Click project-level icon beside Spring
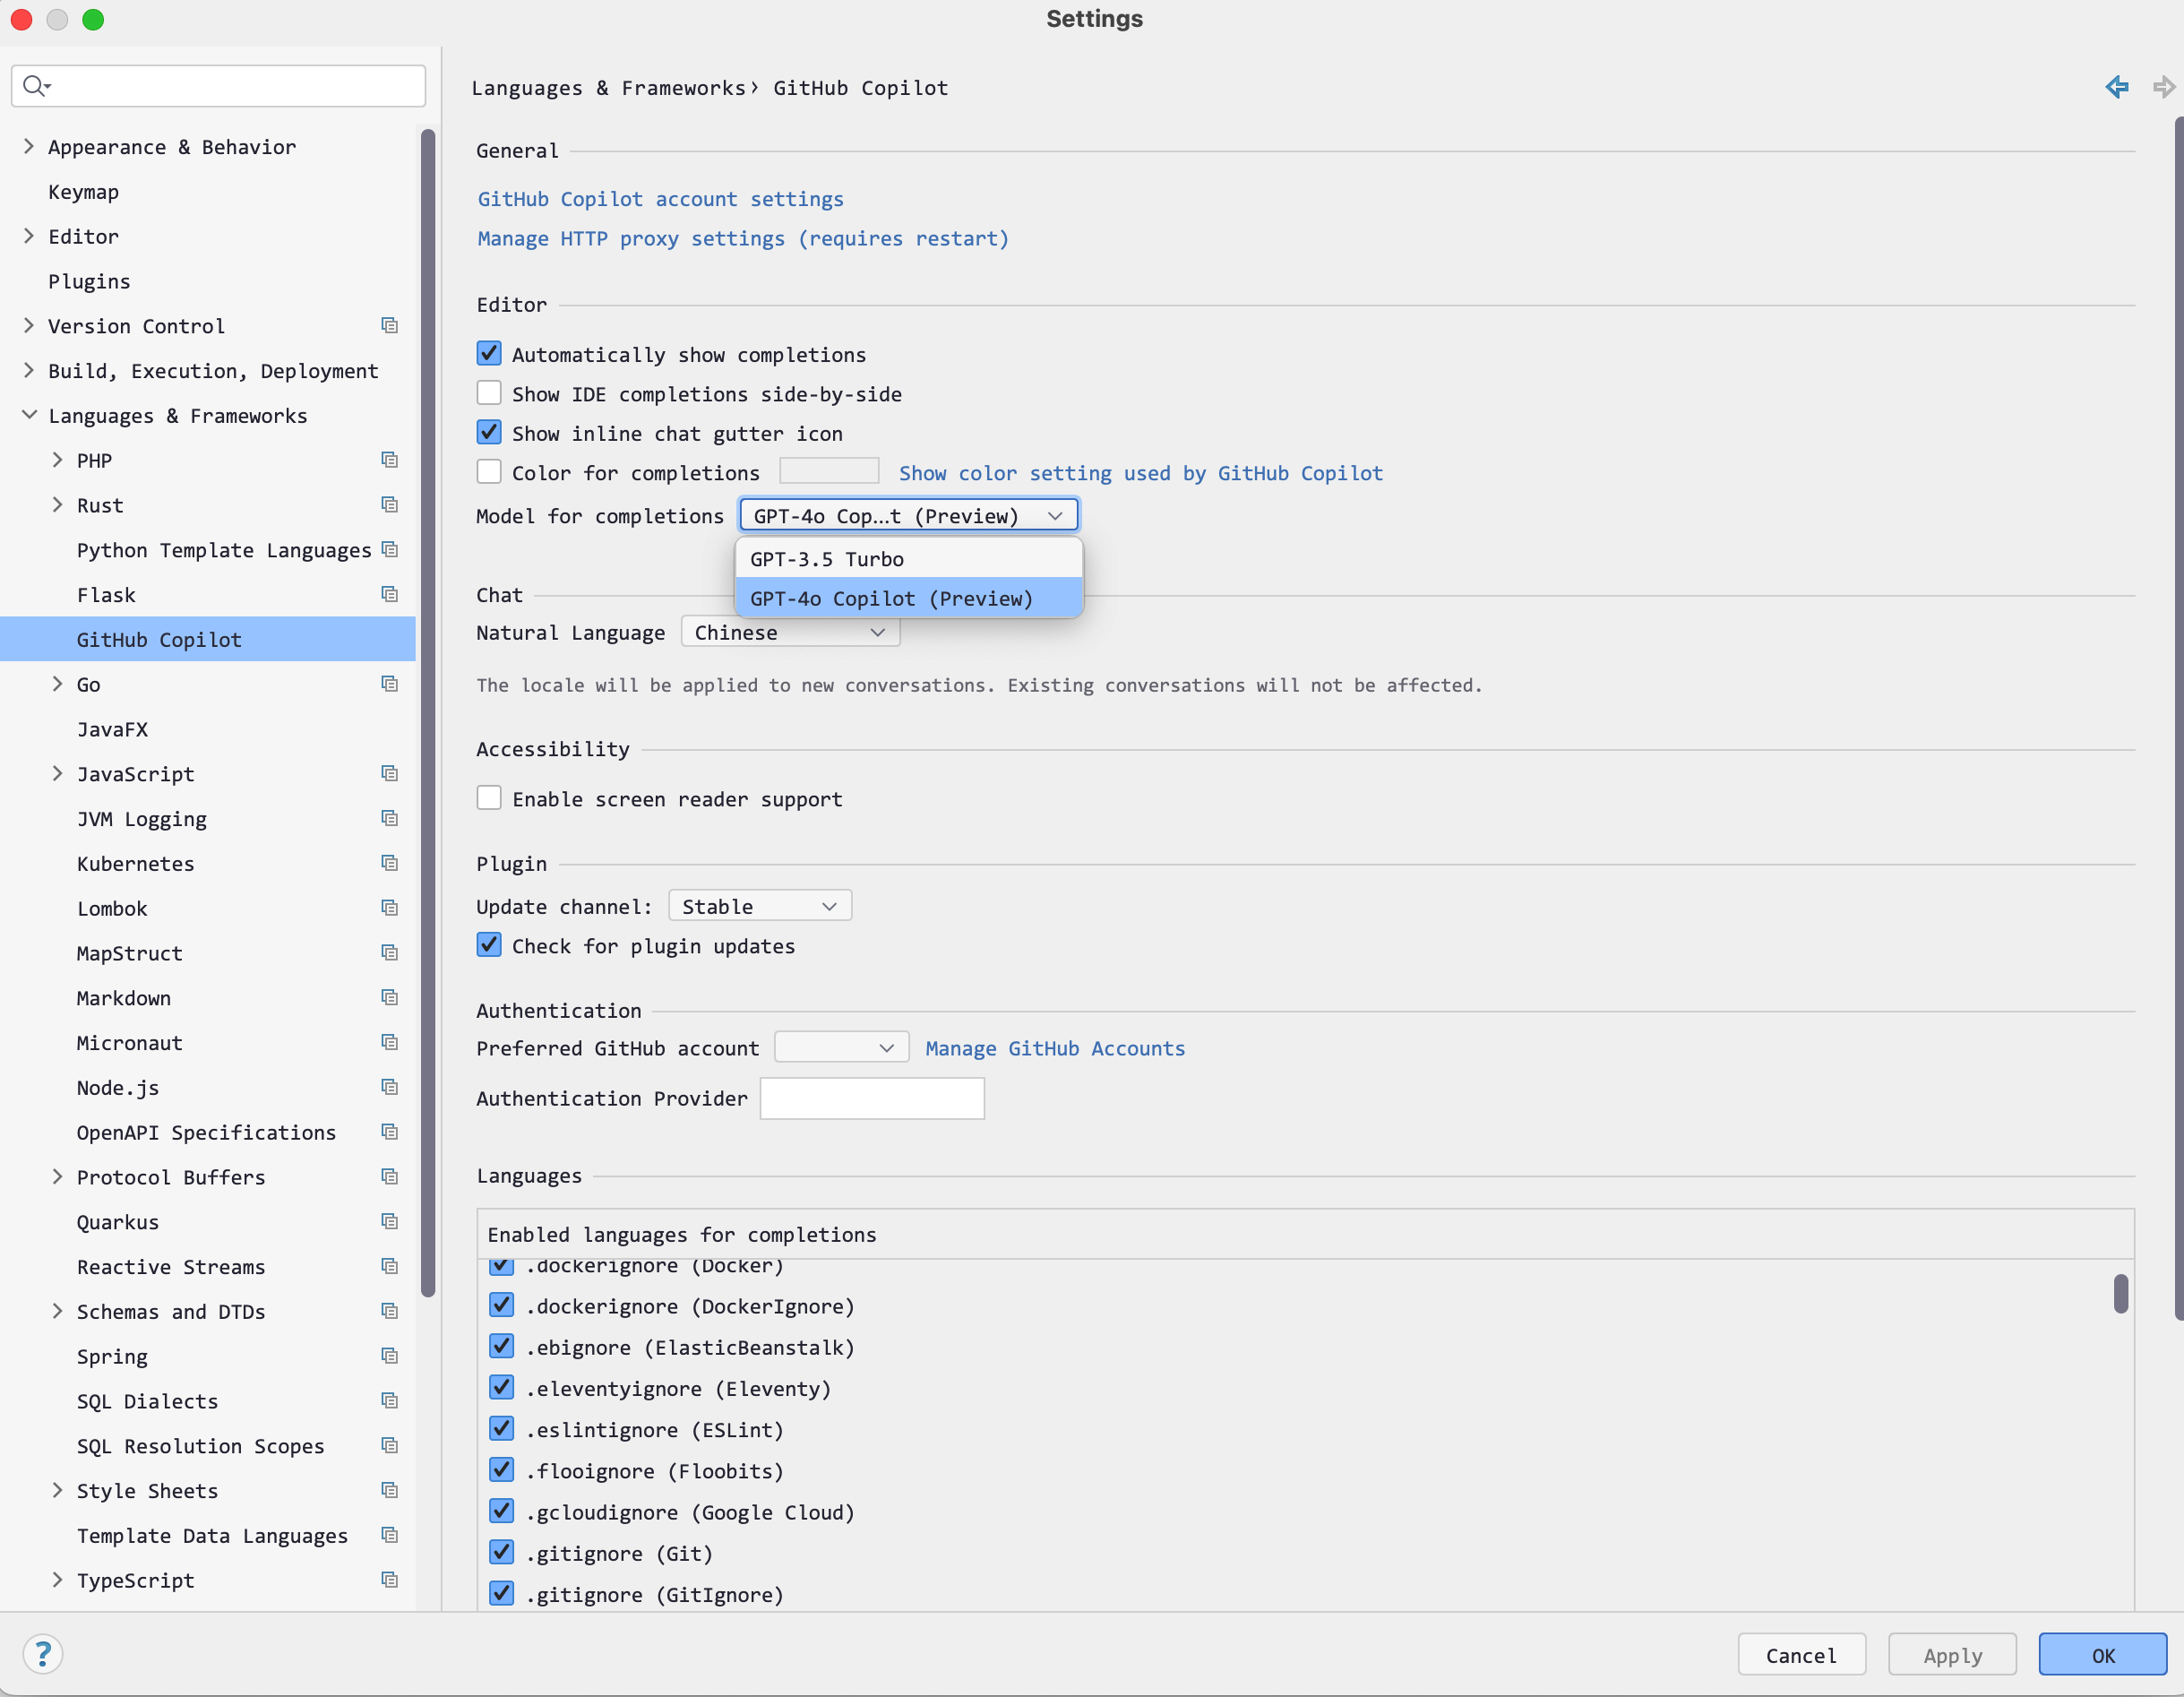The width and height of the screenshot is (2184, 1697). click(390, 1356)
